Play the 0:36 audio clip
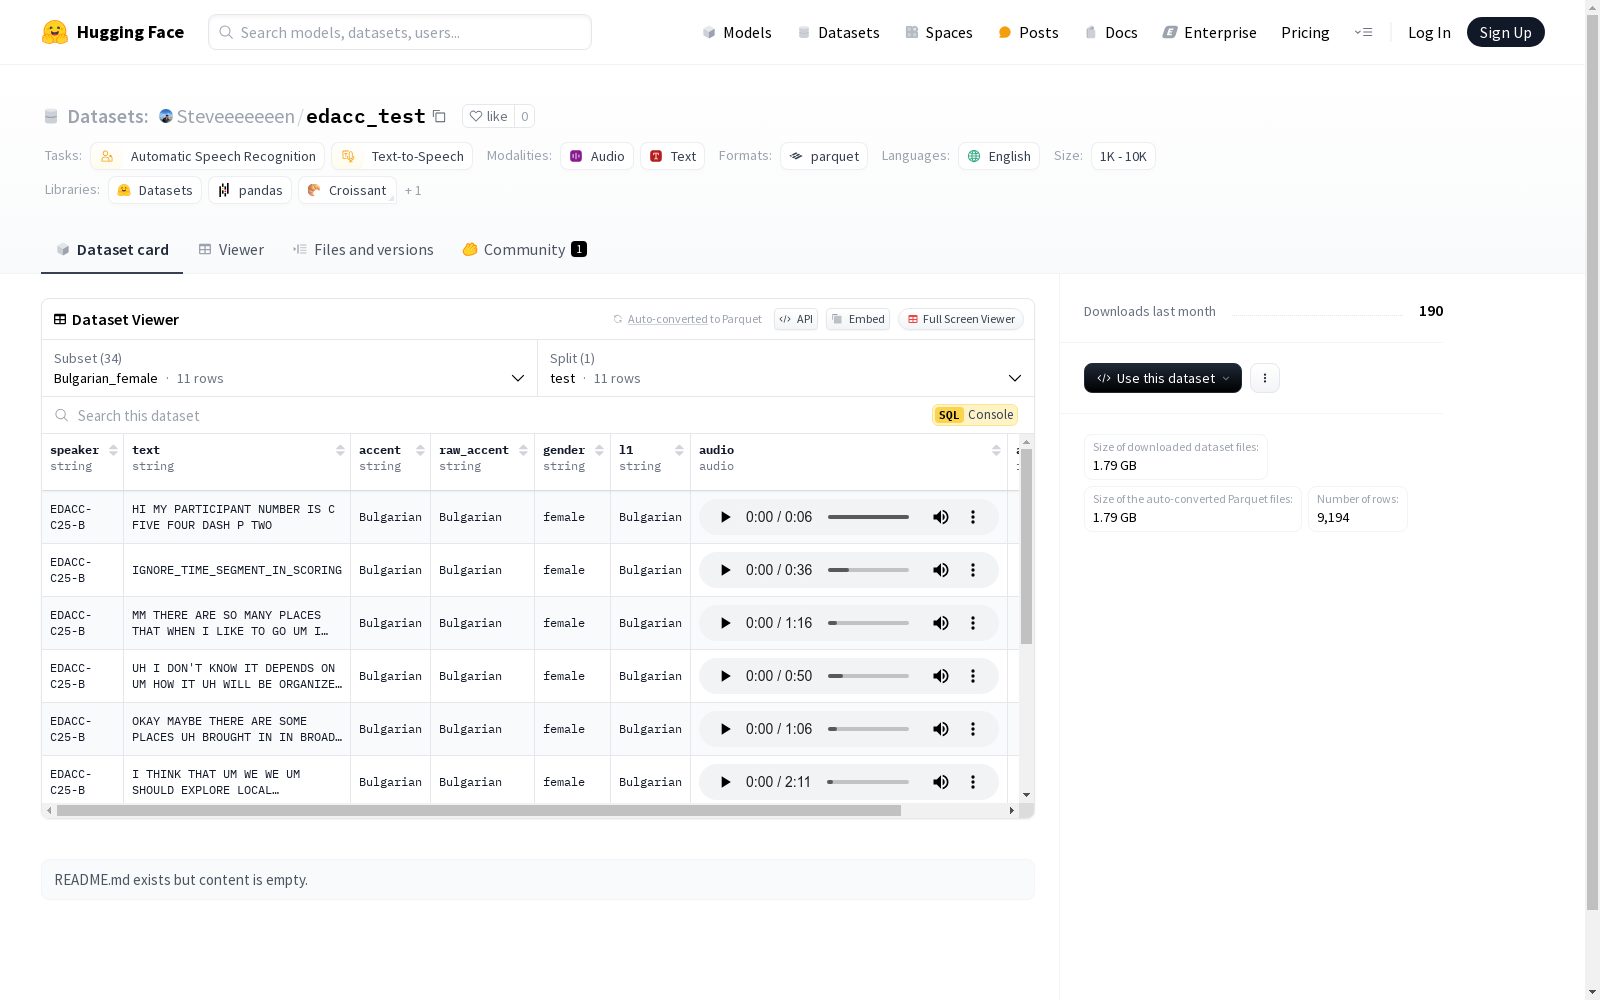1600x1000 pixels. (726, 570)
